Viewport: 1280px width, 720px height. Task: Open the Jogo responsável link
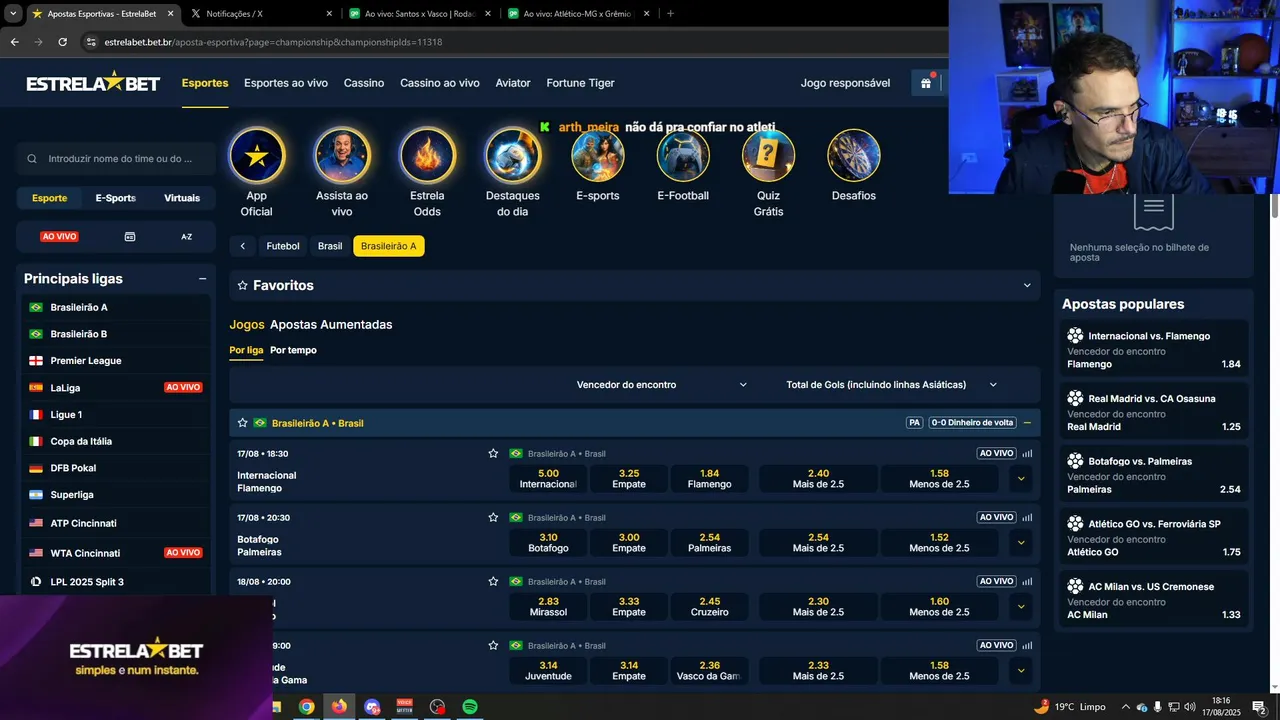tap(845, 83)
